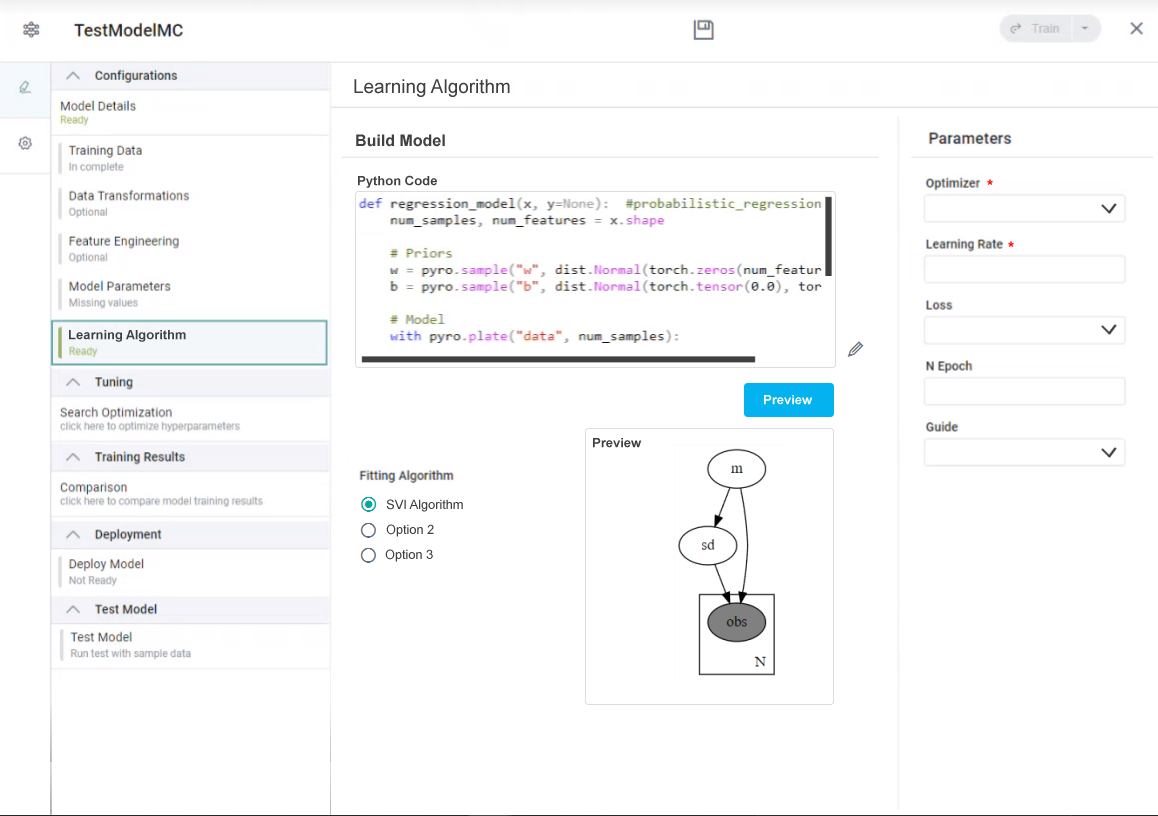
Task: Close the model editor with X icon
Action: (1136, 29)
